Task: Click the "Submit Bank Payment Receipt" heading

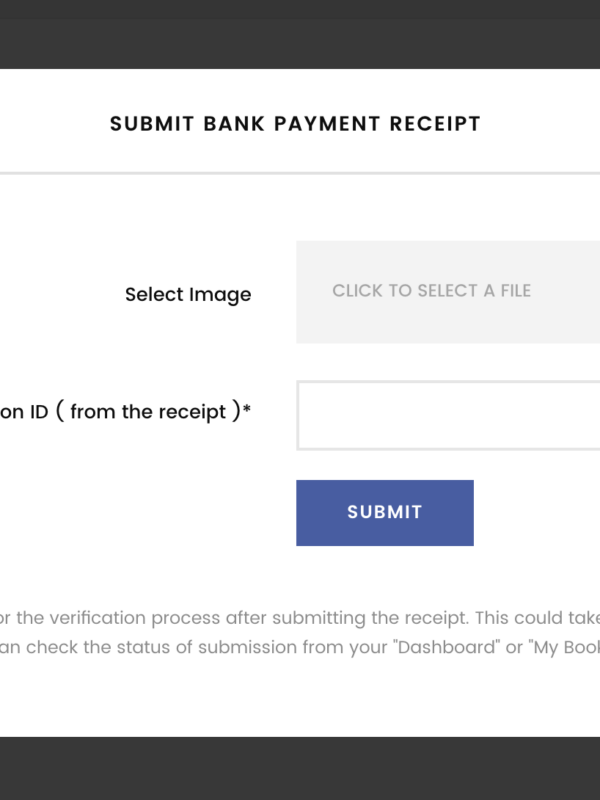Action: click(x=295, y=124)
